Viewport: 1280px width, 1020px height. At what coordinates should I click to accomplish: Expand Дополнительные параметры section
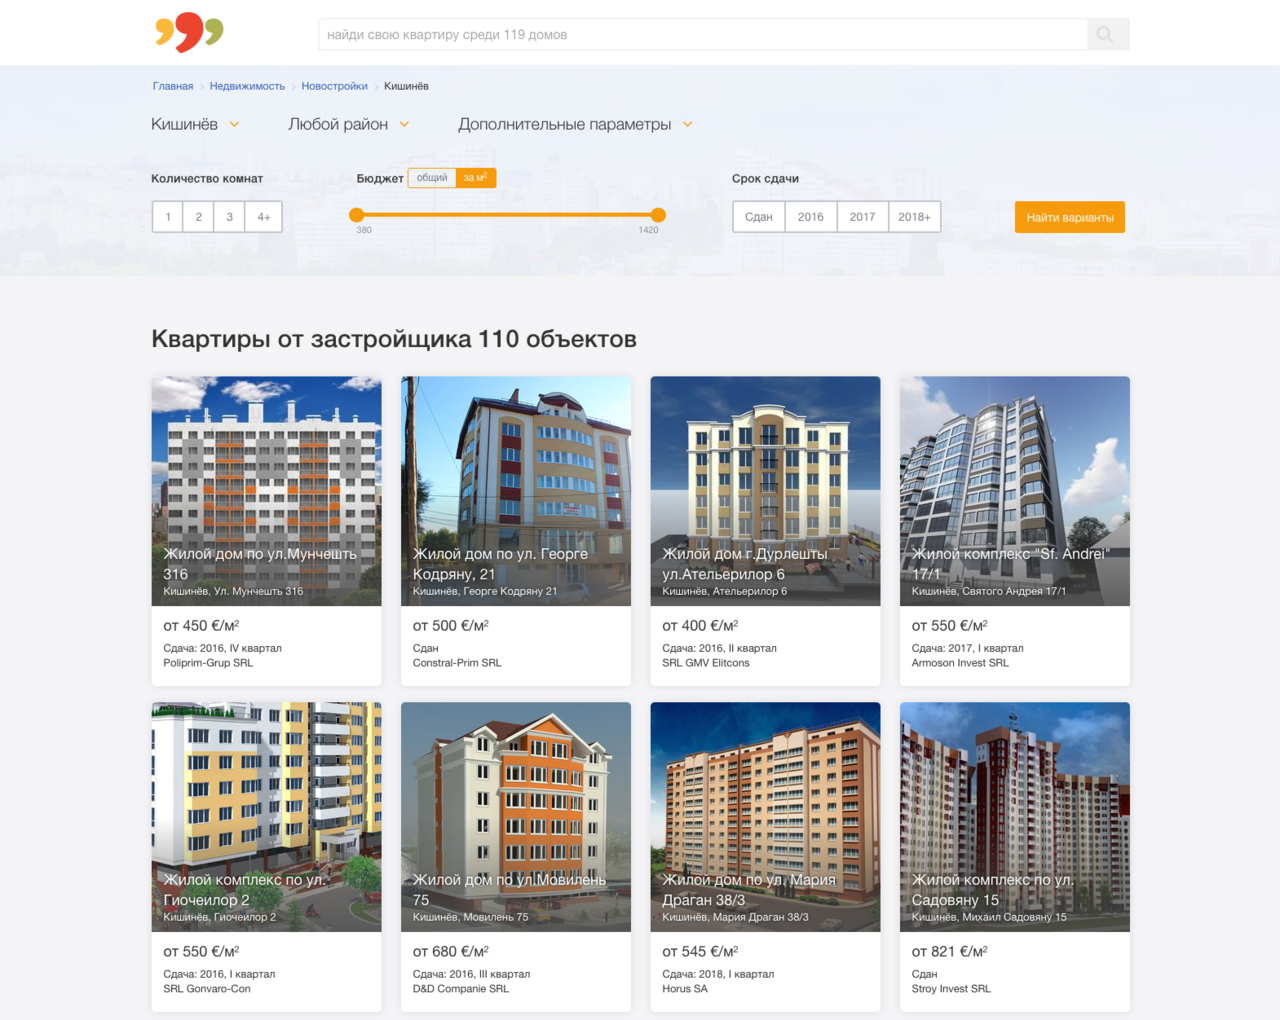tap(576, 124)
